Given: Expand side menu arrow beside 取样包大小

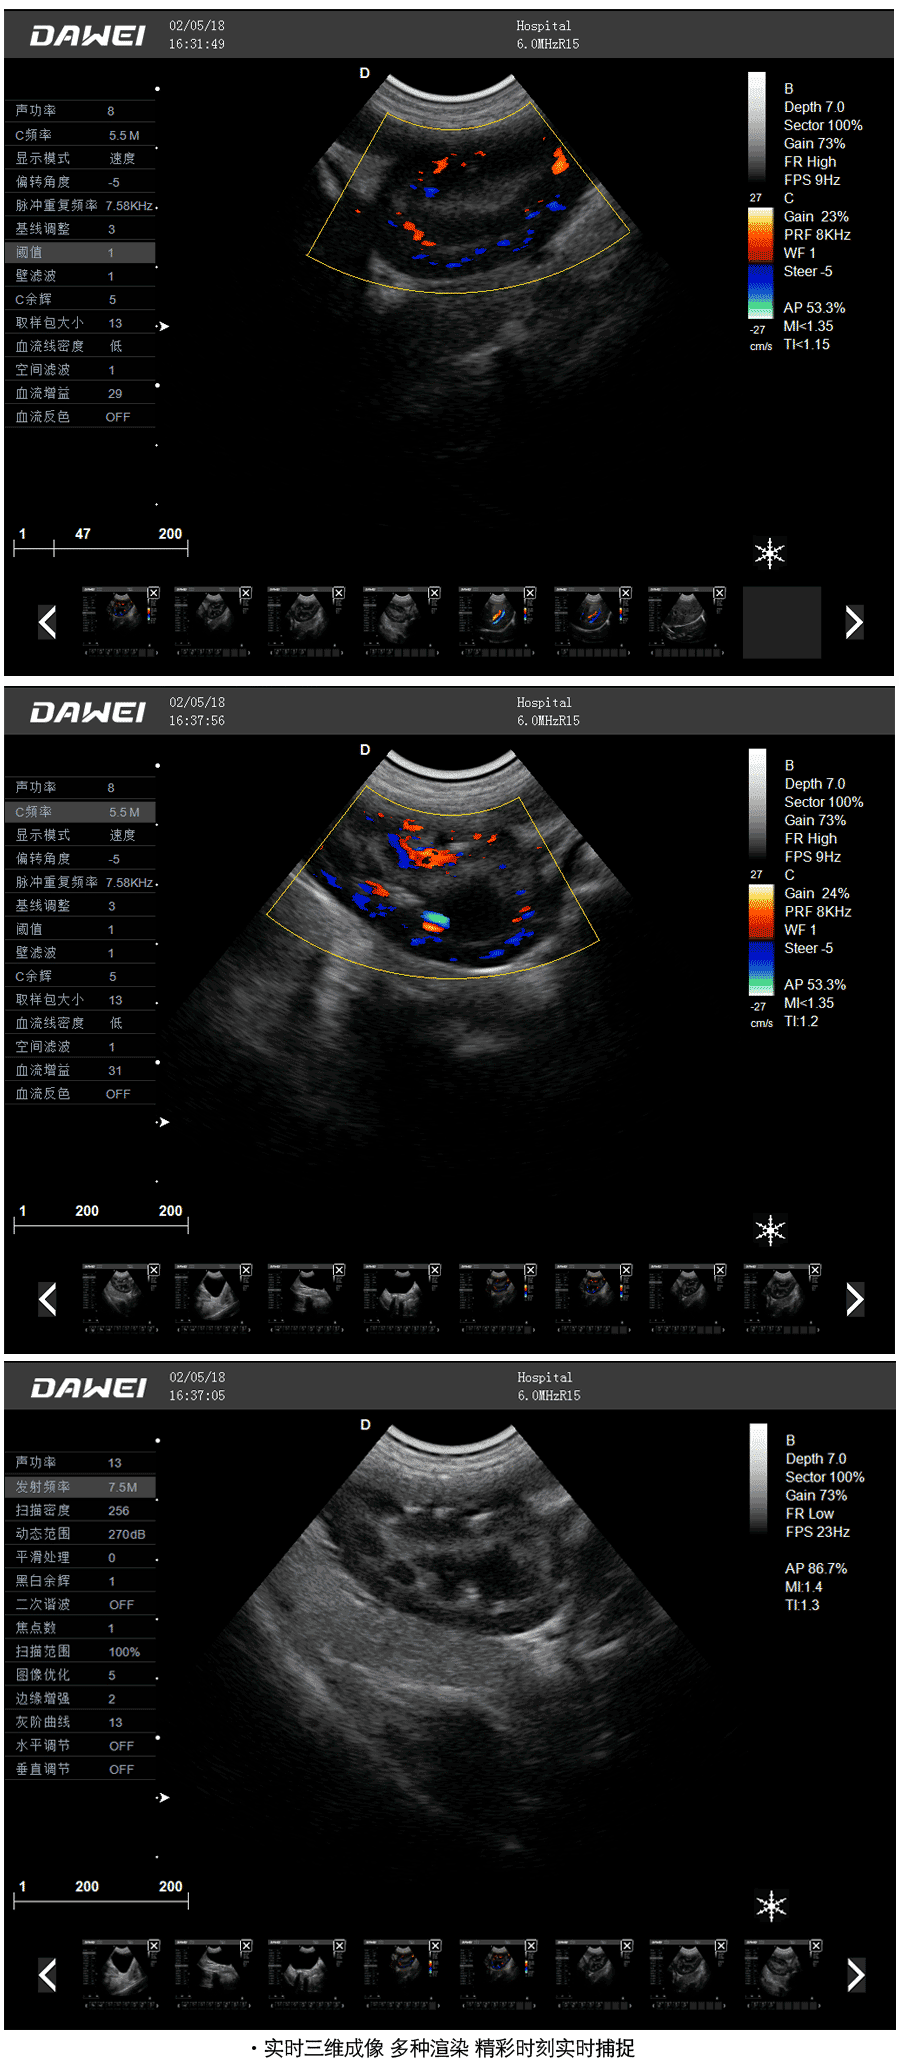Looking at the screenshot, I should tap(163, 326).
